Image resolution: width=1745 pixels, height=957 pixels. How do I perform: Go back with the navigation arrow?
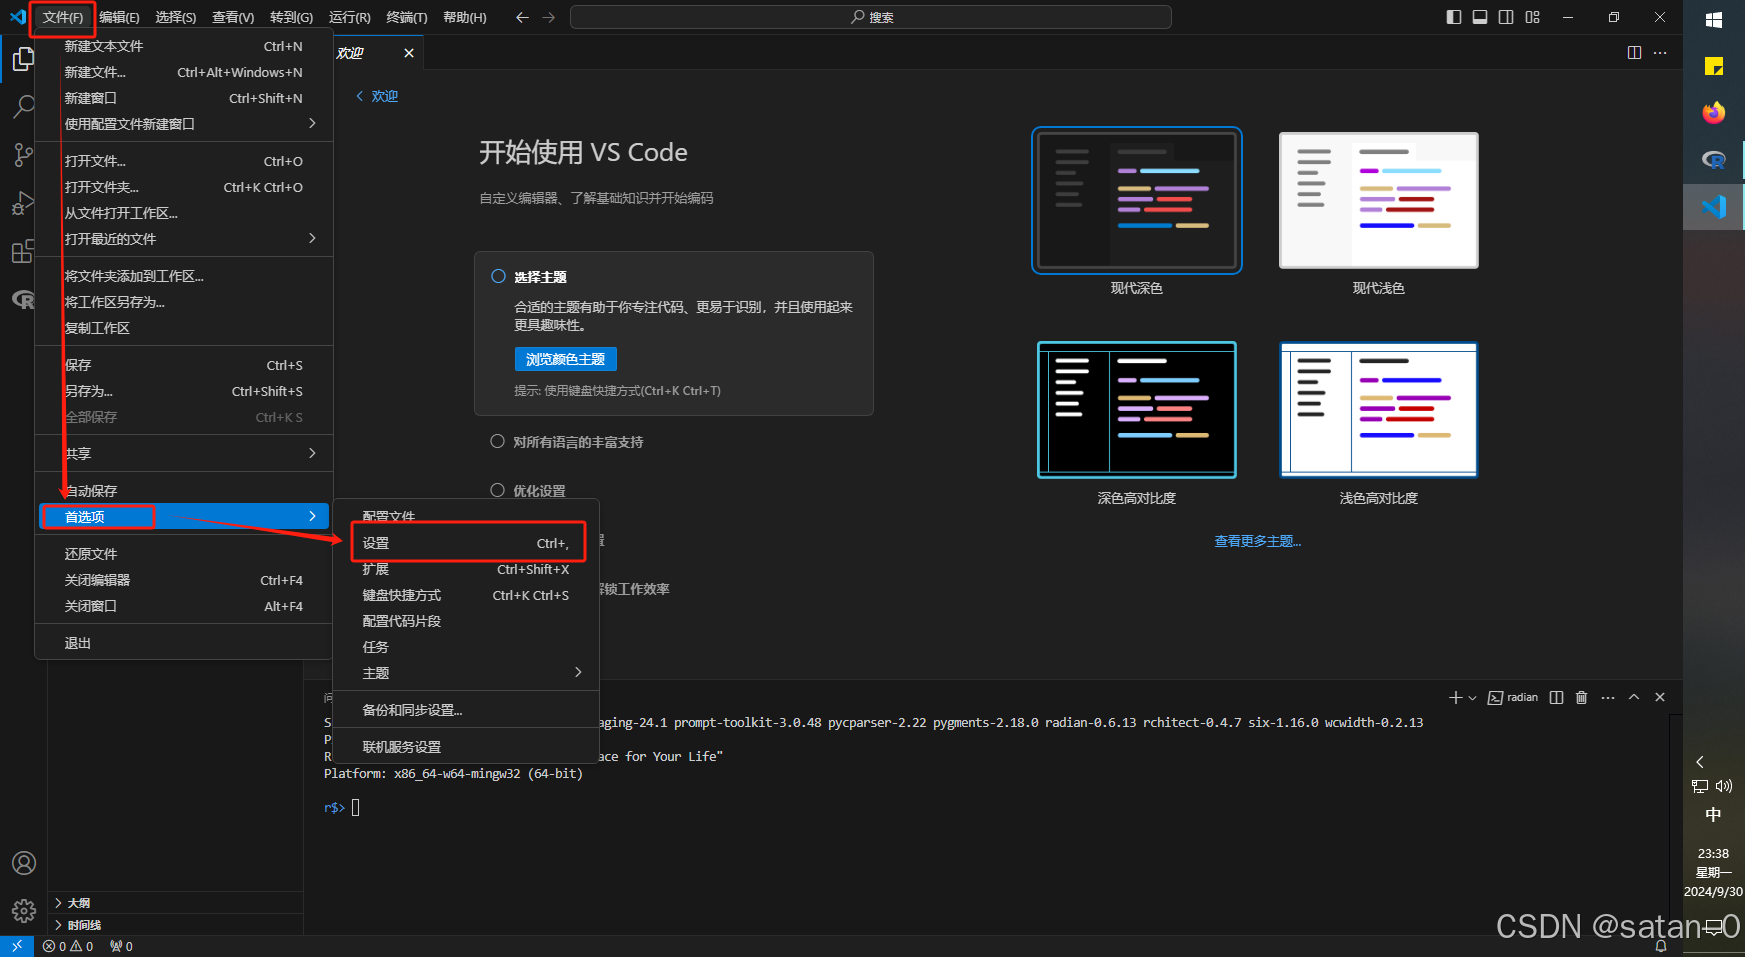pos(522,17)
